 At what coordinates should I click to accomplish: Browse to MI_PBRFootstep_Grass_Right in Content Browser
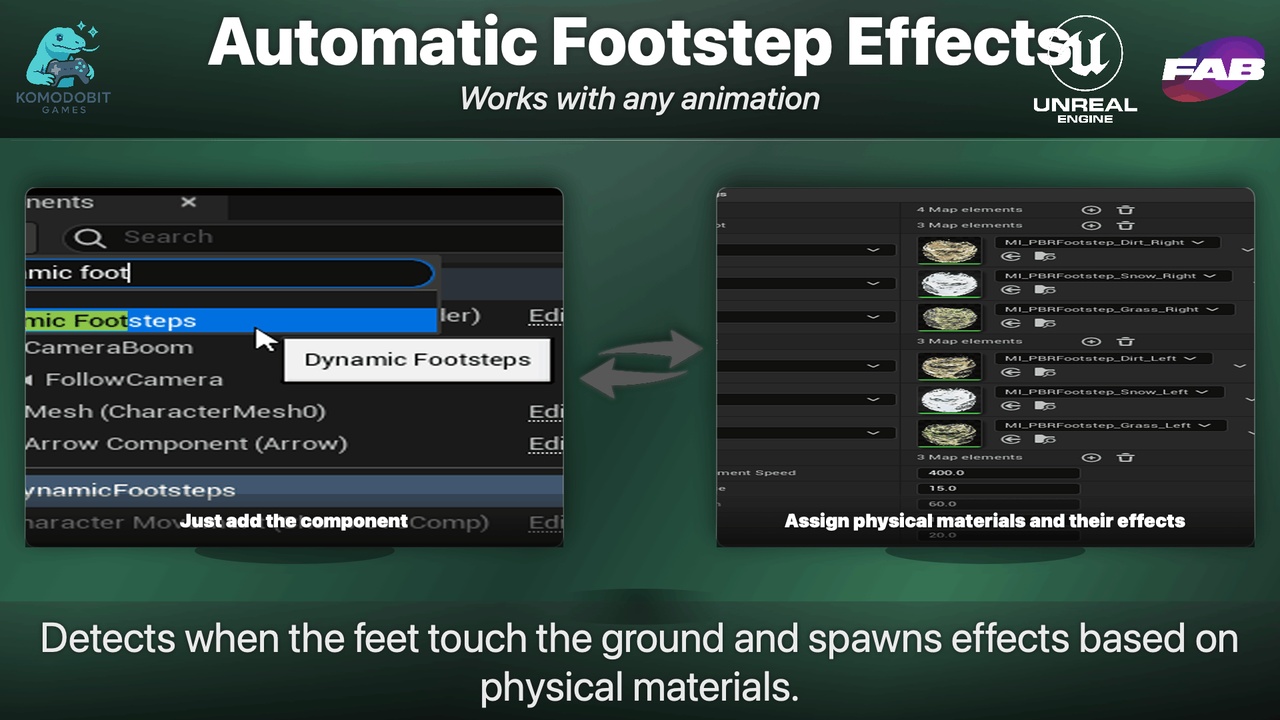tap(1045, 323)
